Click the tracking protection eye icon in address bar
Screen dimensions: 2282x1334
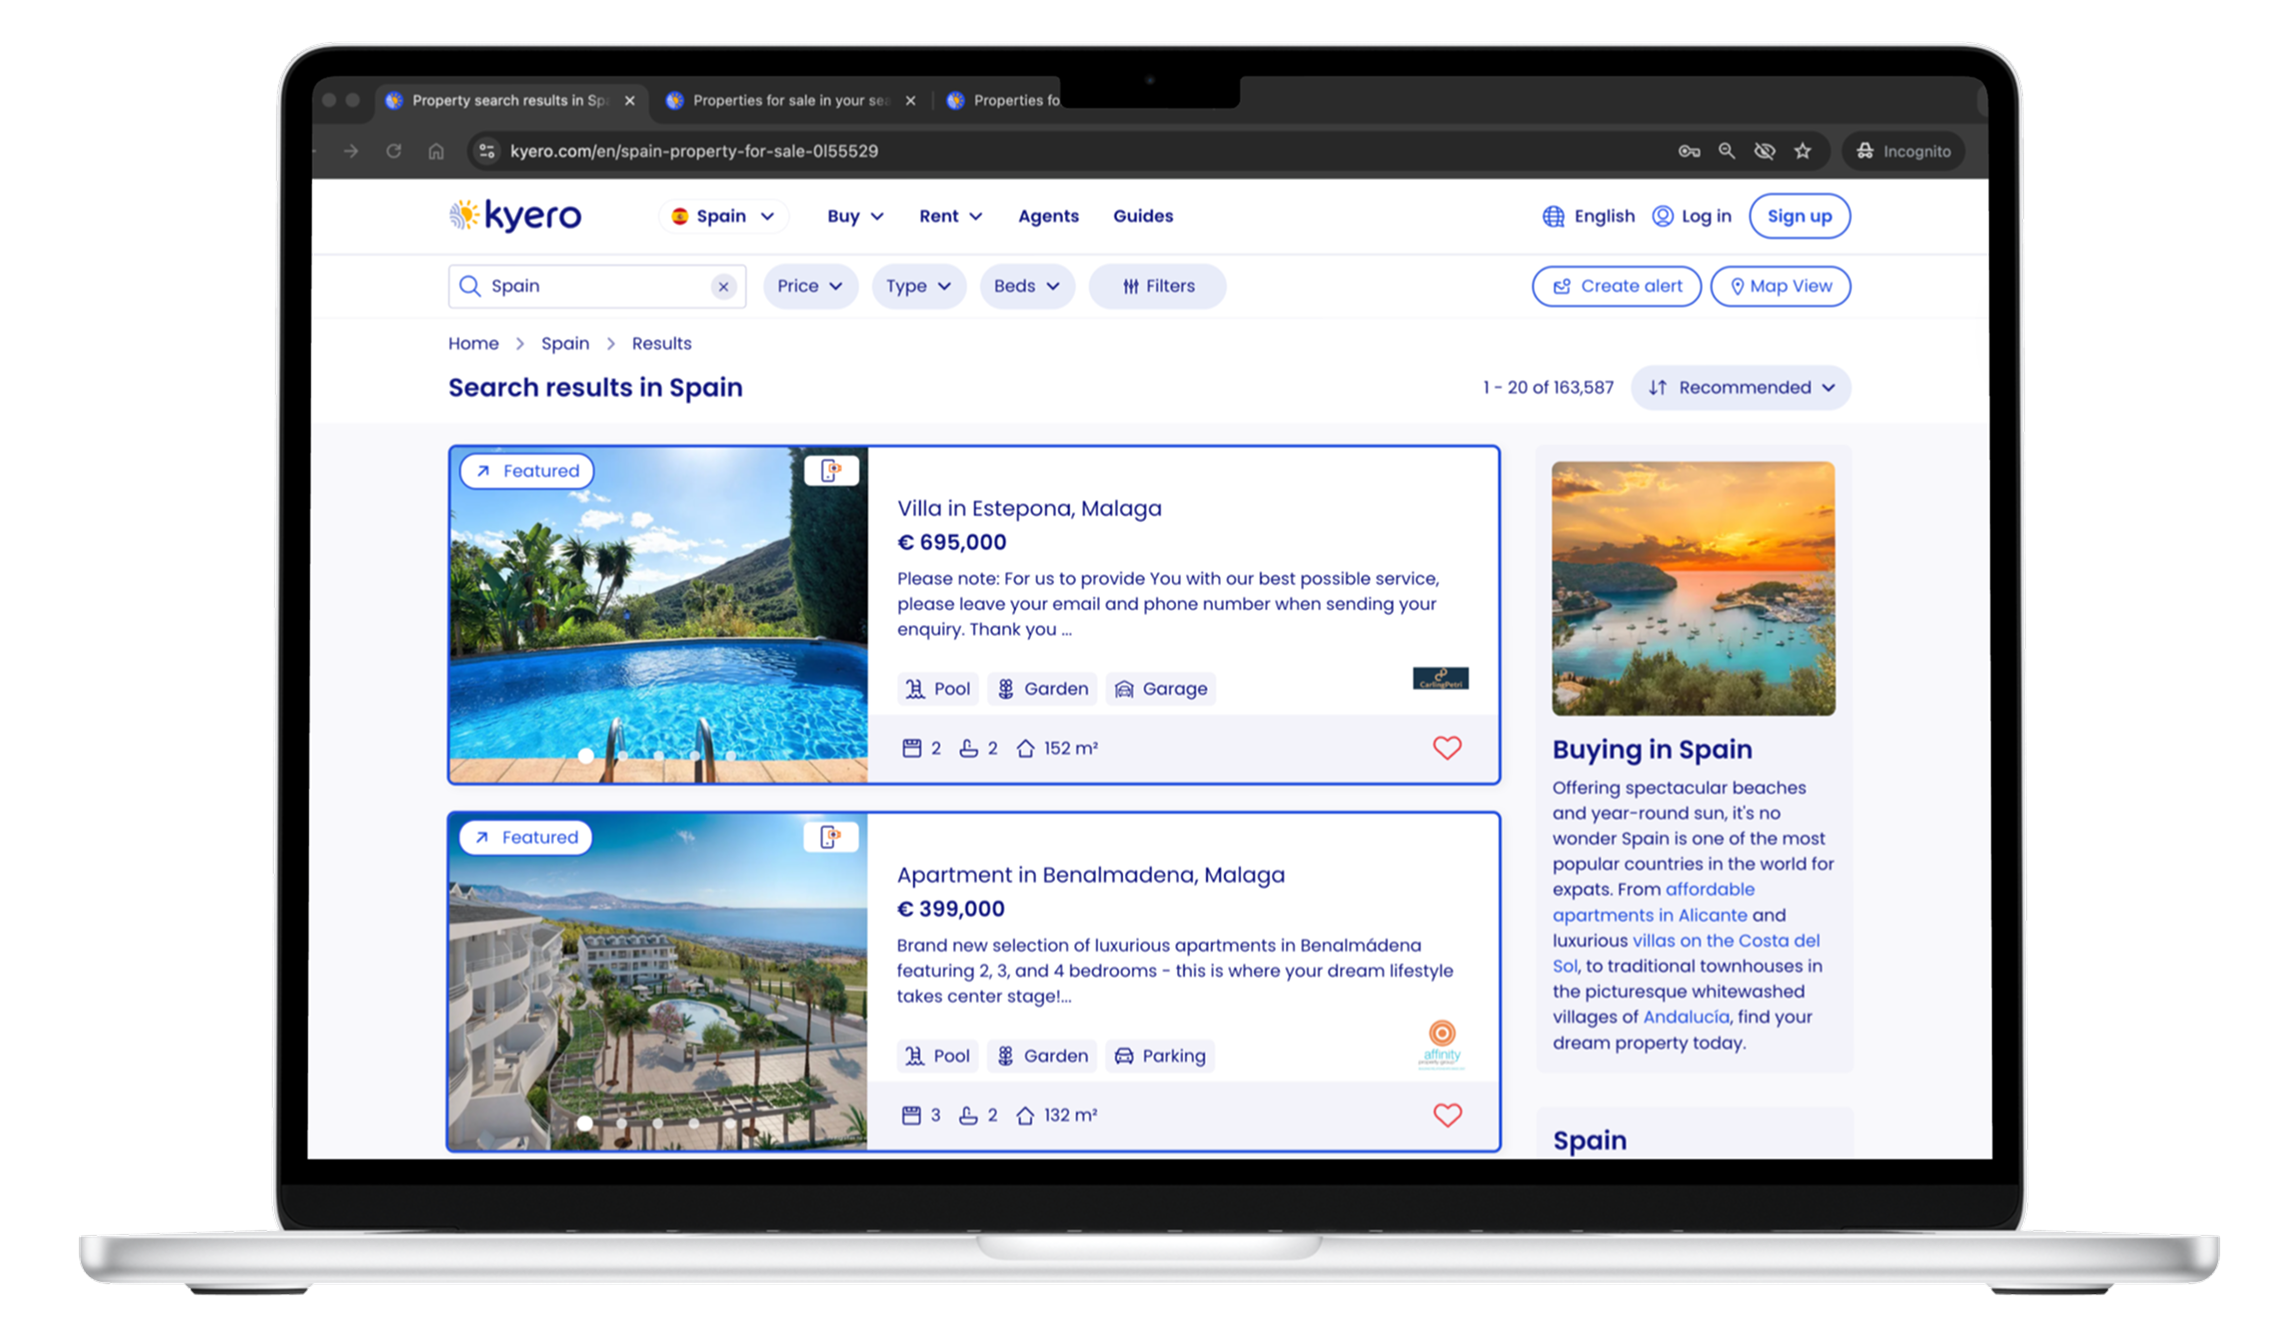[1765, 151]
